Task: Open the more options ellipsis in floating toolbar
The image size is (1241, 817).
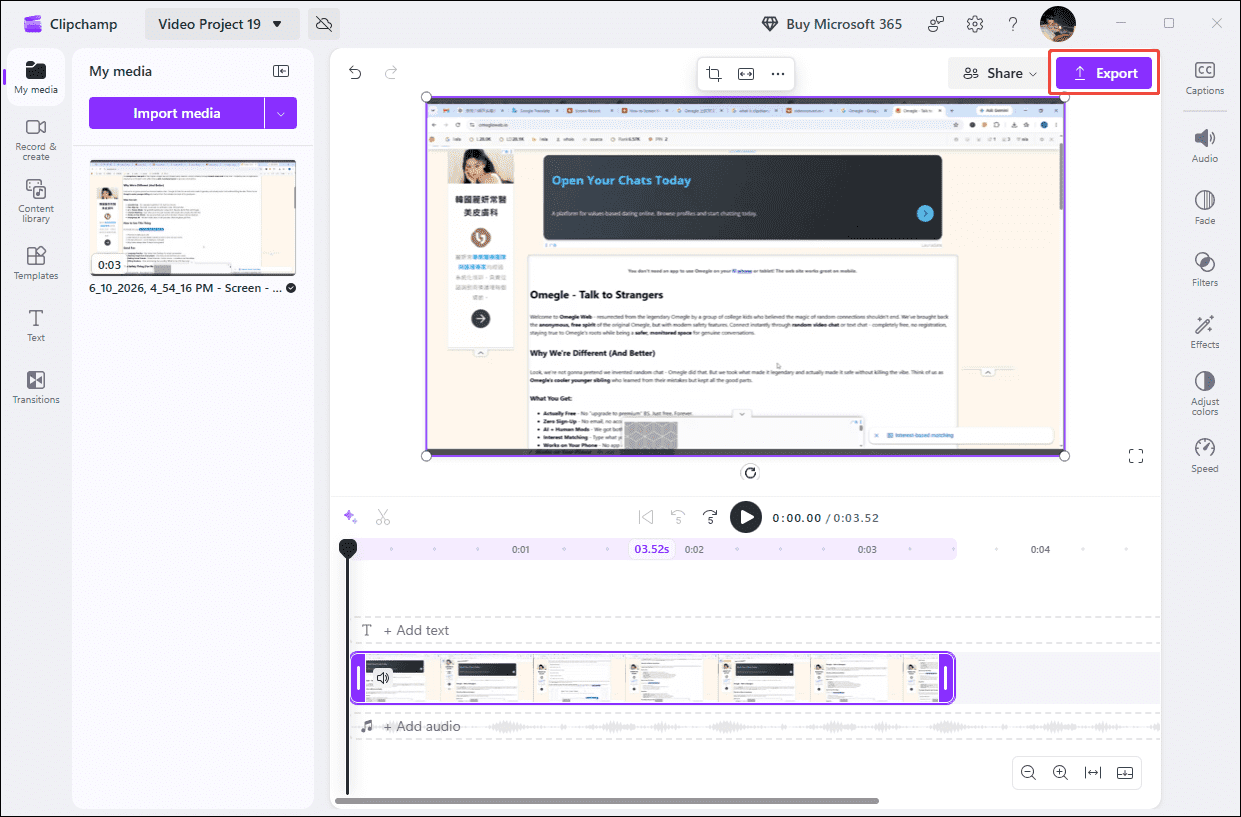Action: 778,73
